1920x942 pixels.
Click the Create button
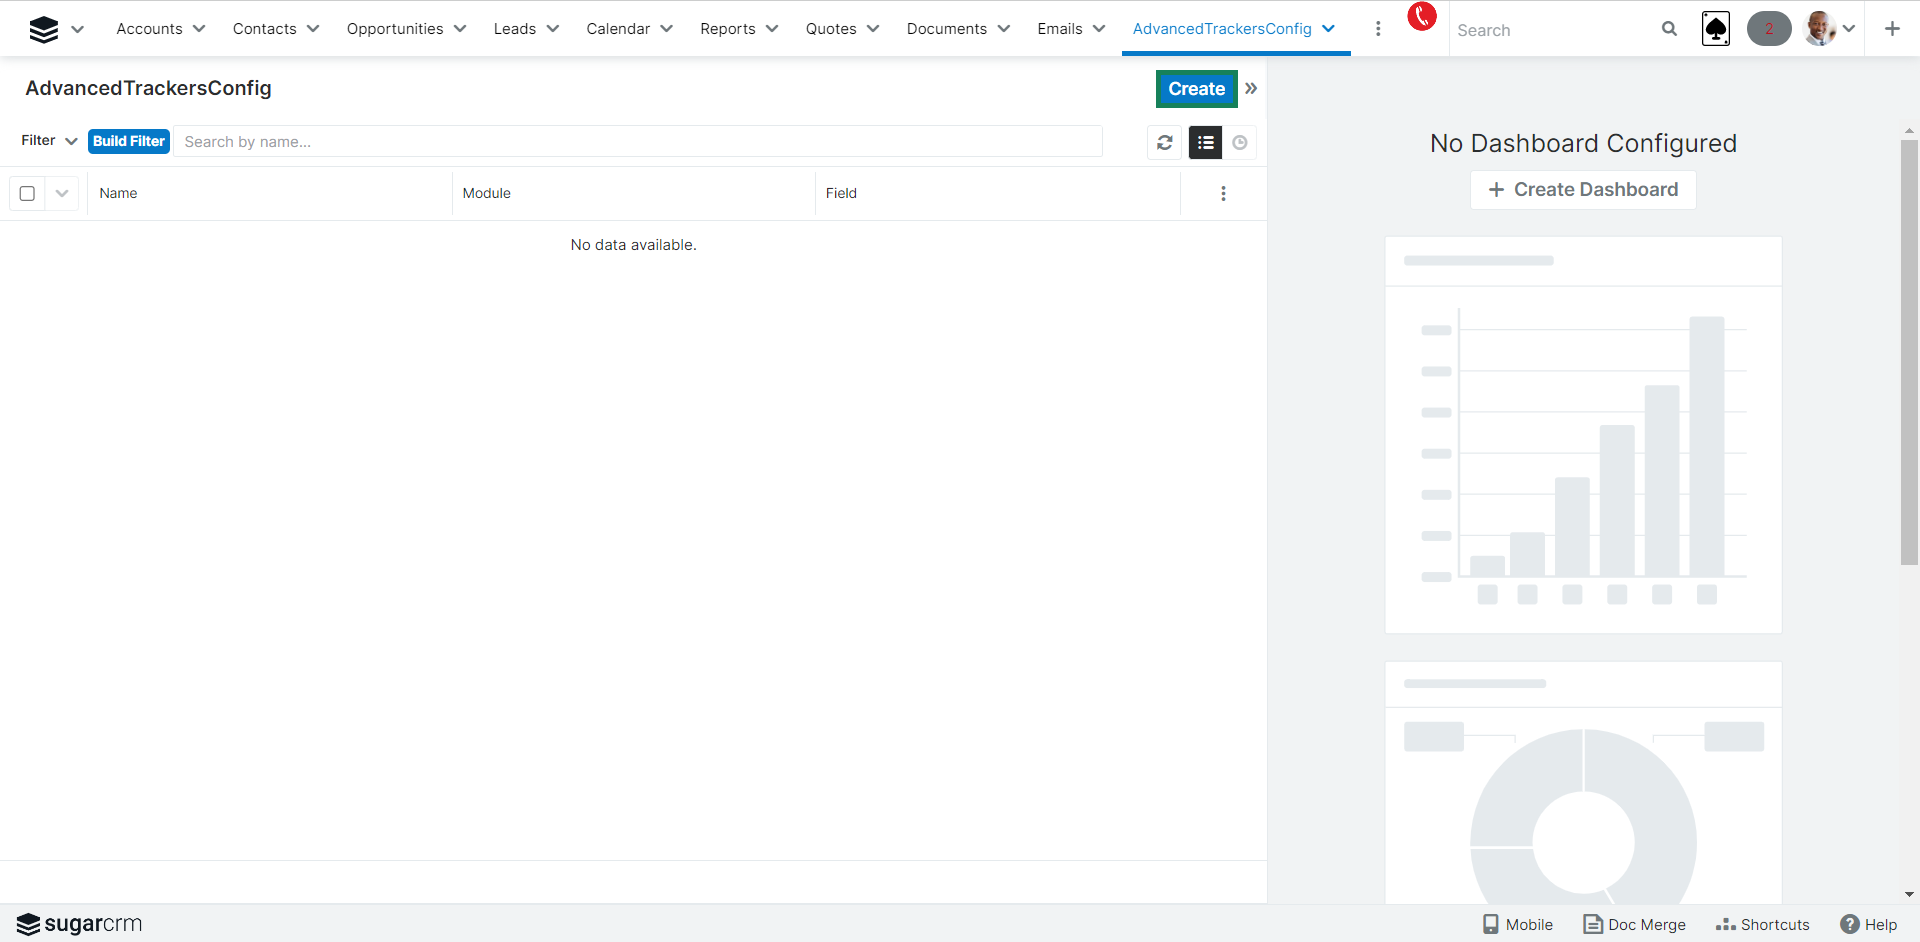point(1196,89)
